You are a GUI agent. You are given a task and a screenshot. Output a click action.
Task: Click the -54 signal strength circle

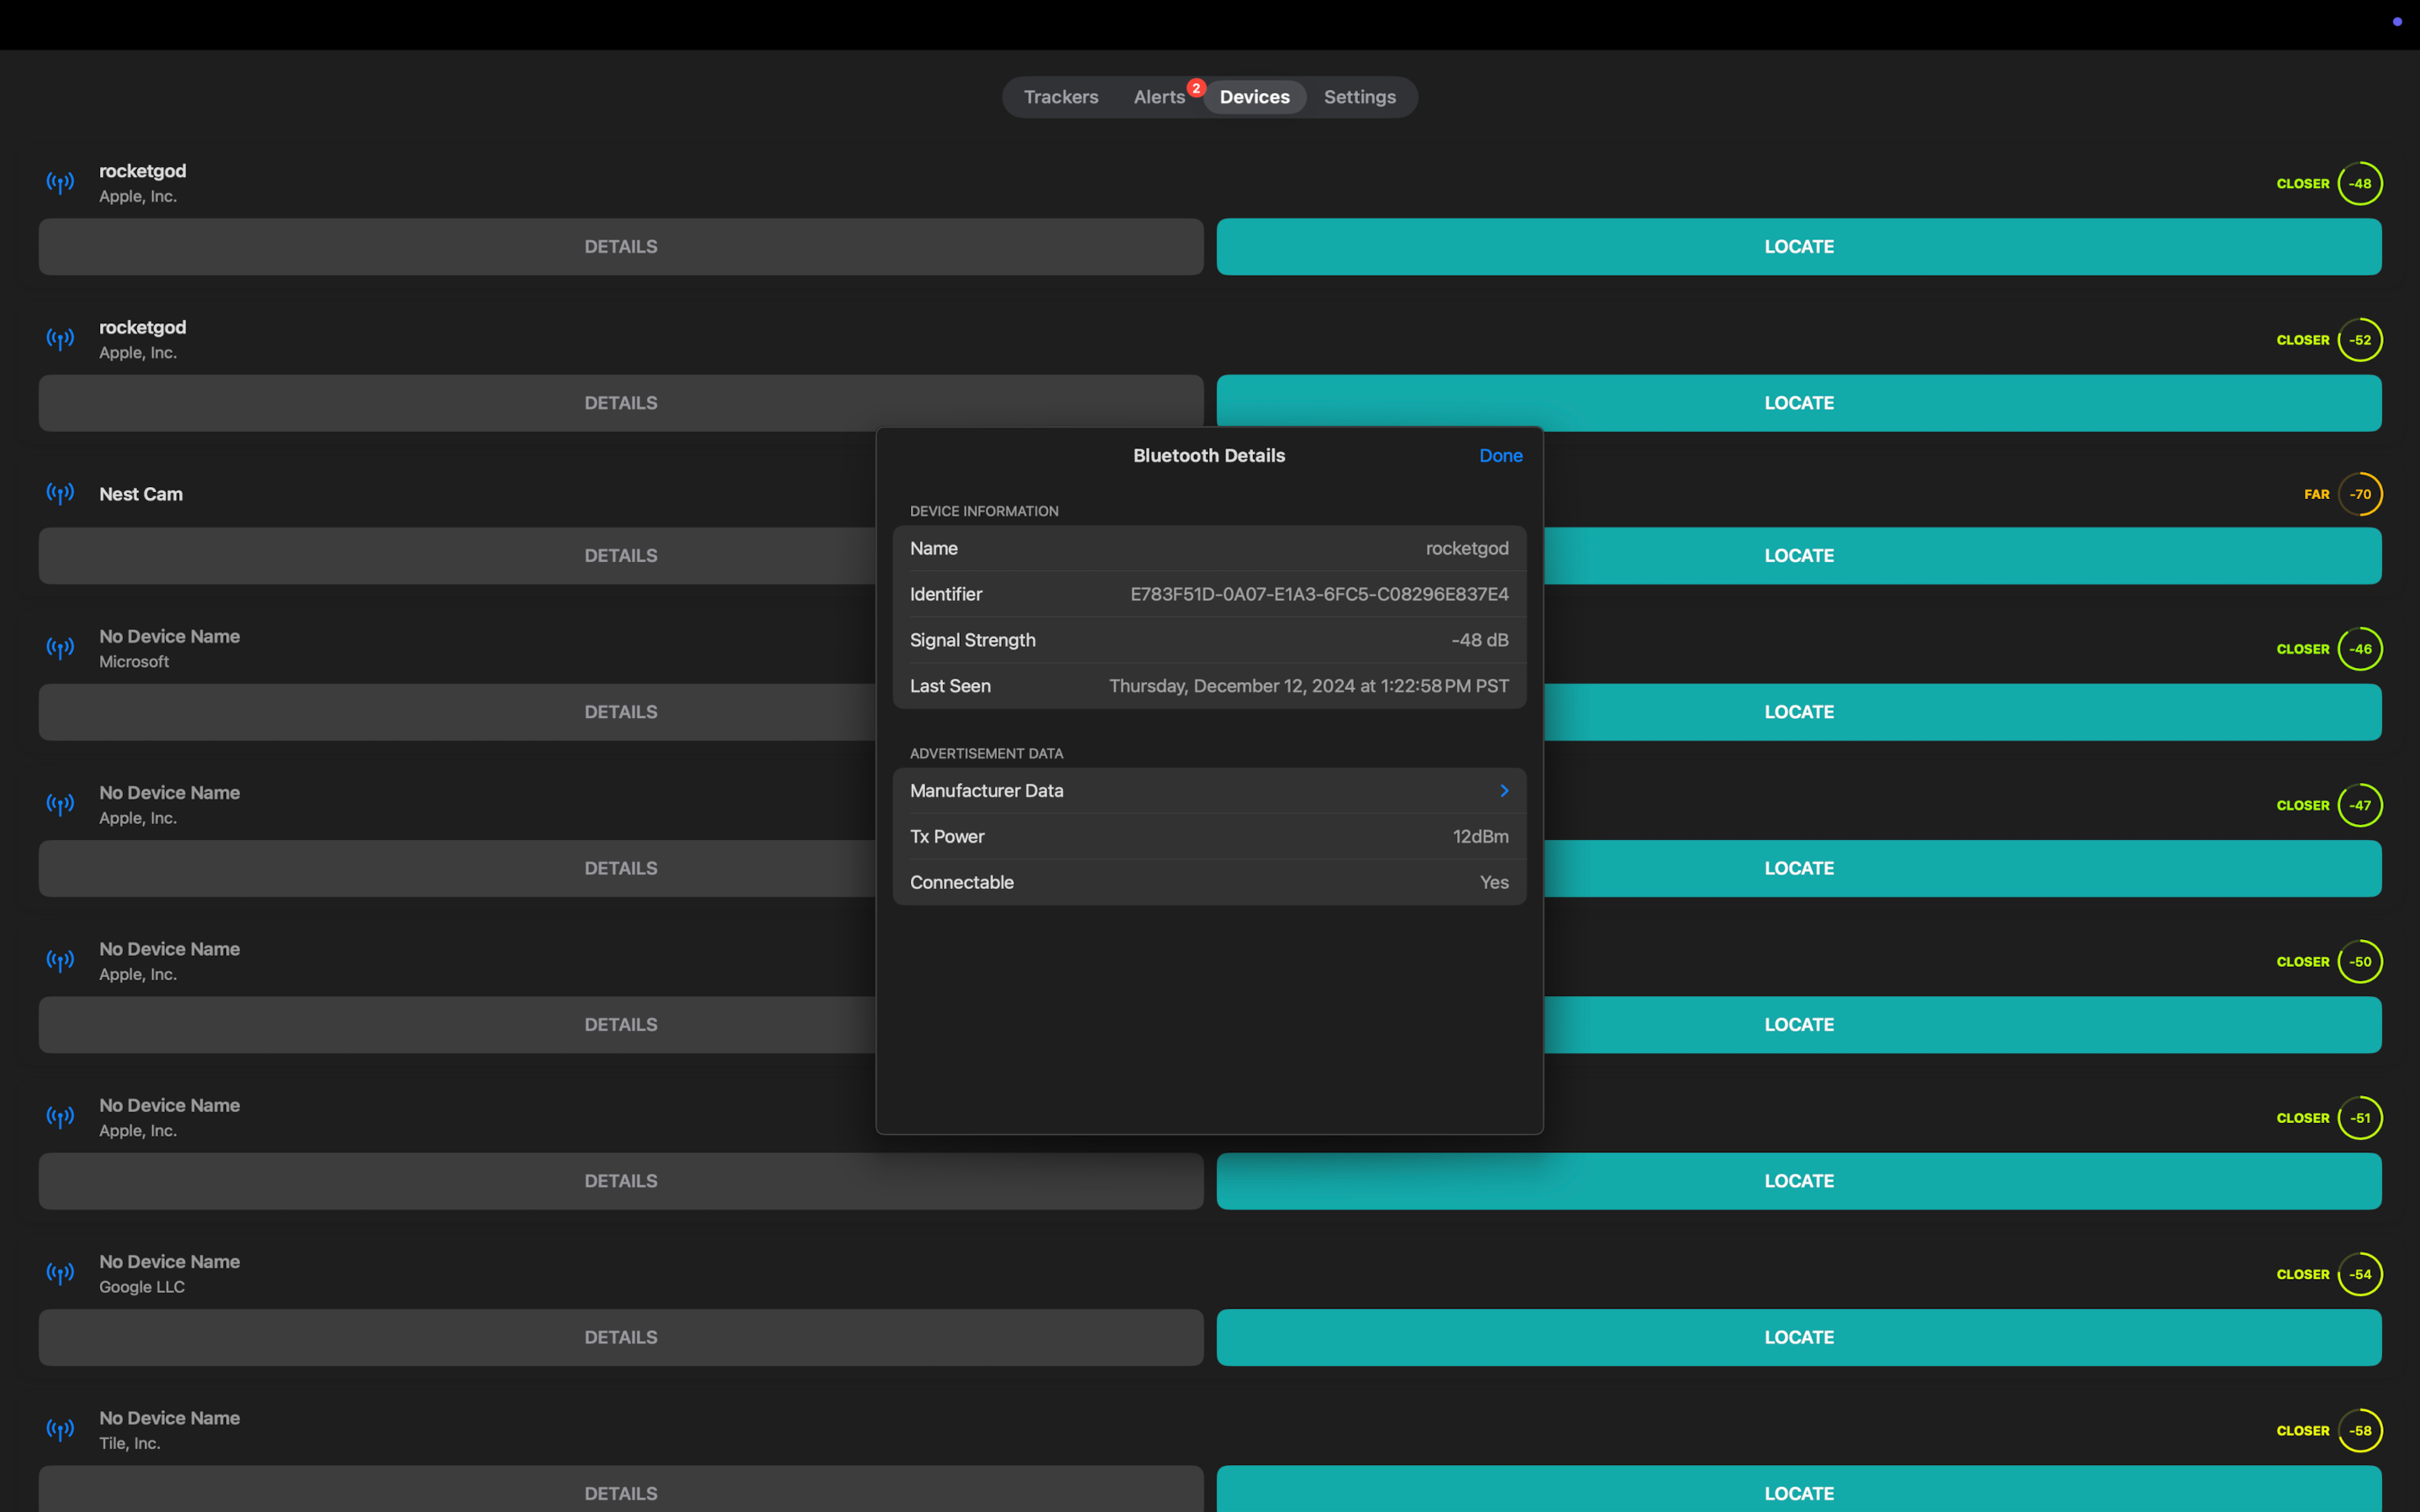pos(2360,1274)
